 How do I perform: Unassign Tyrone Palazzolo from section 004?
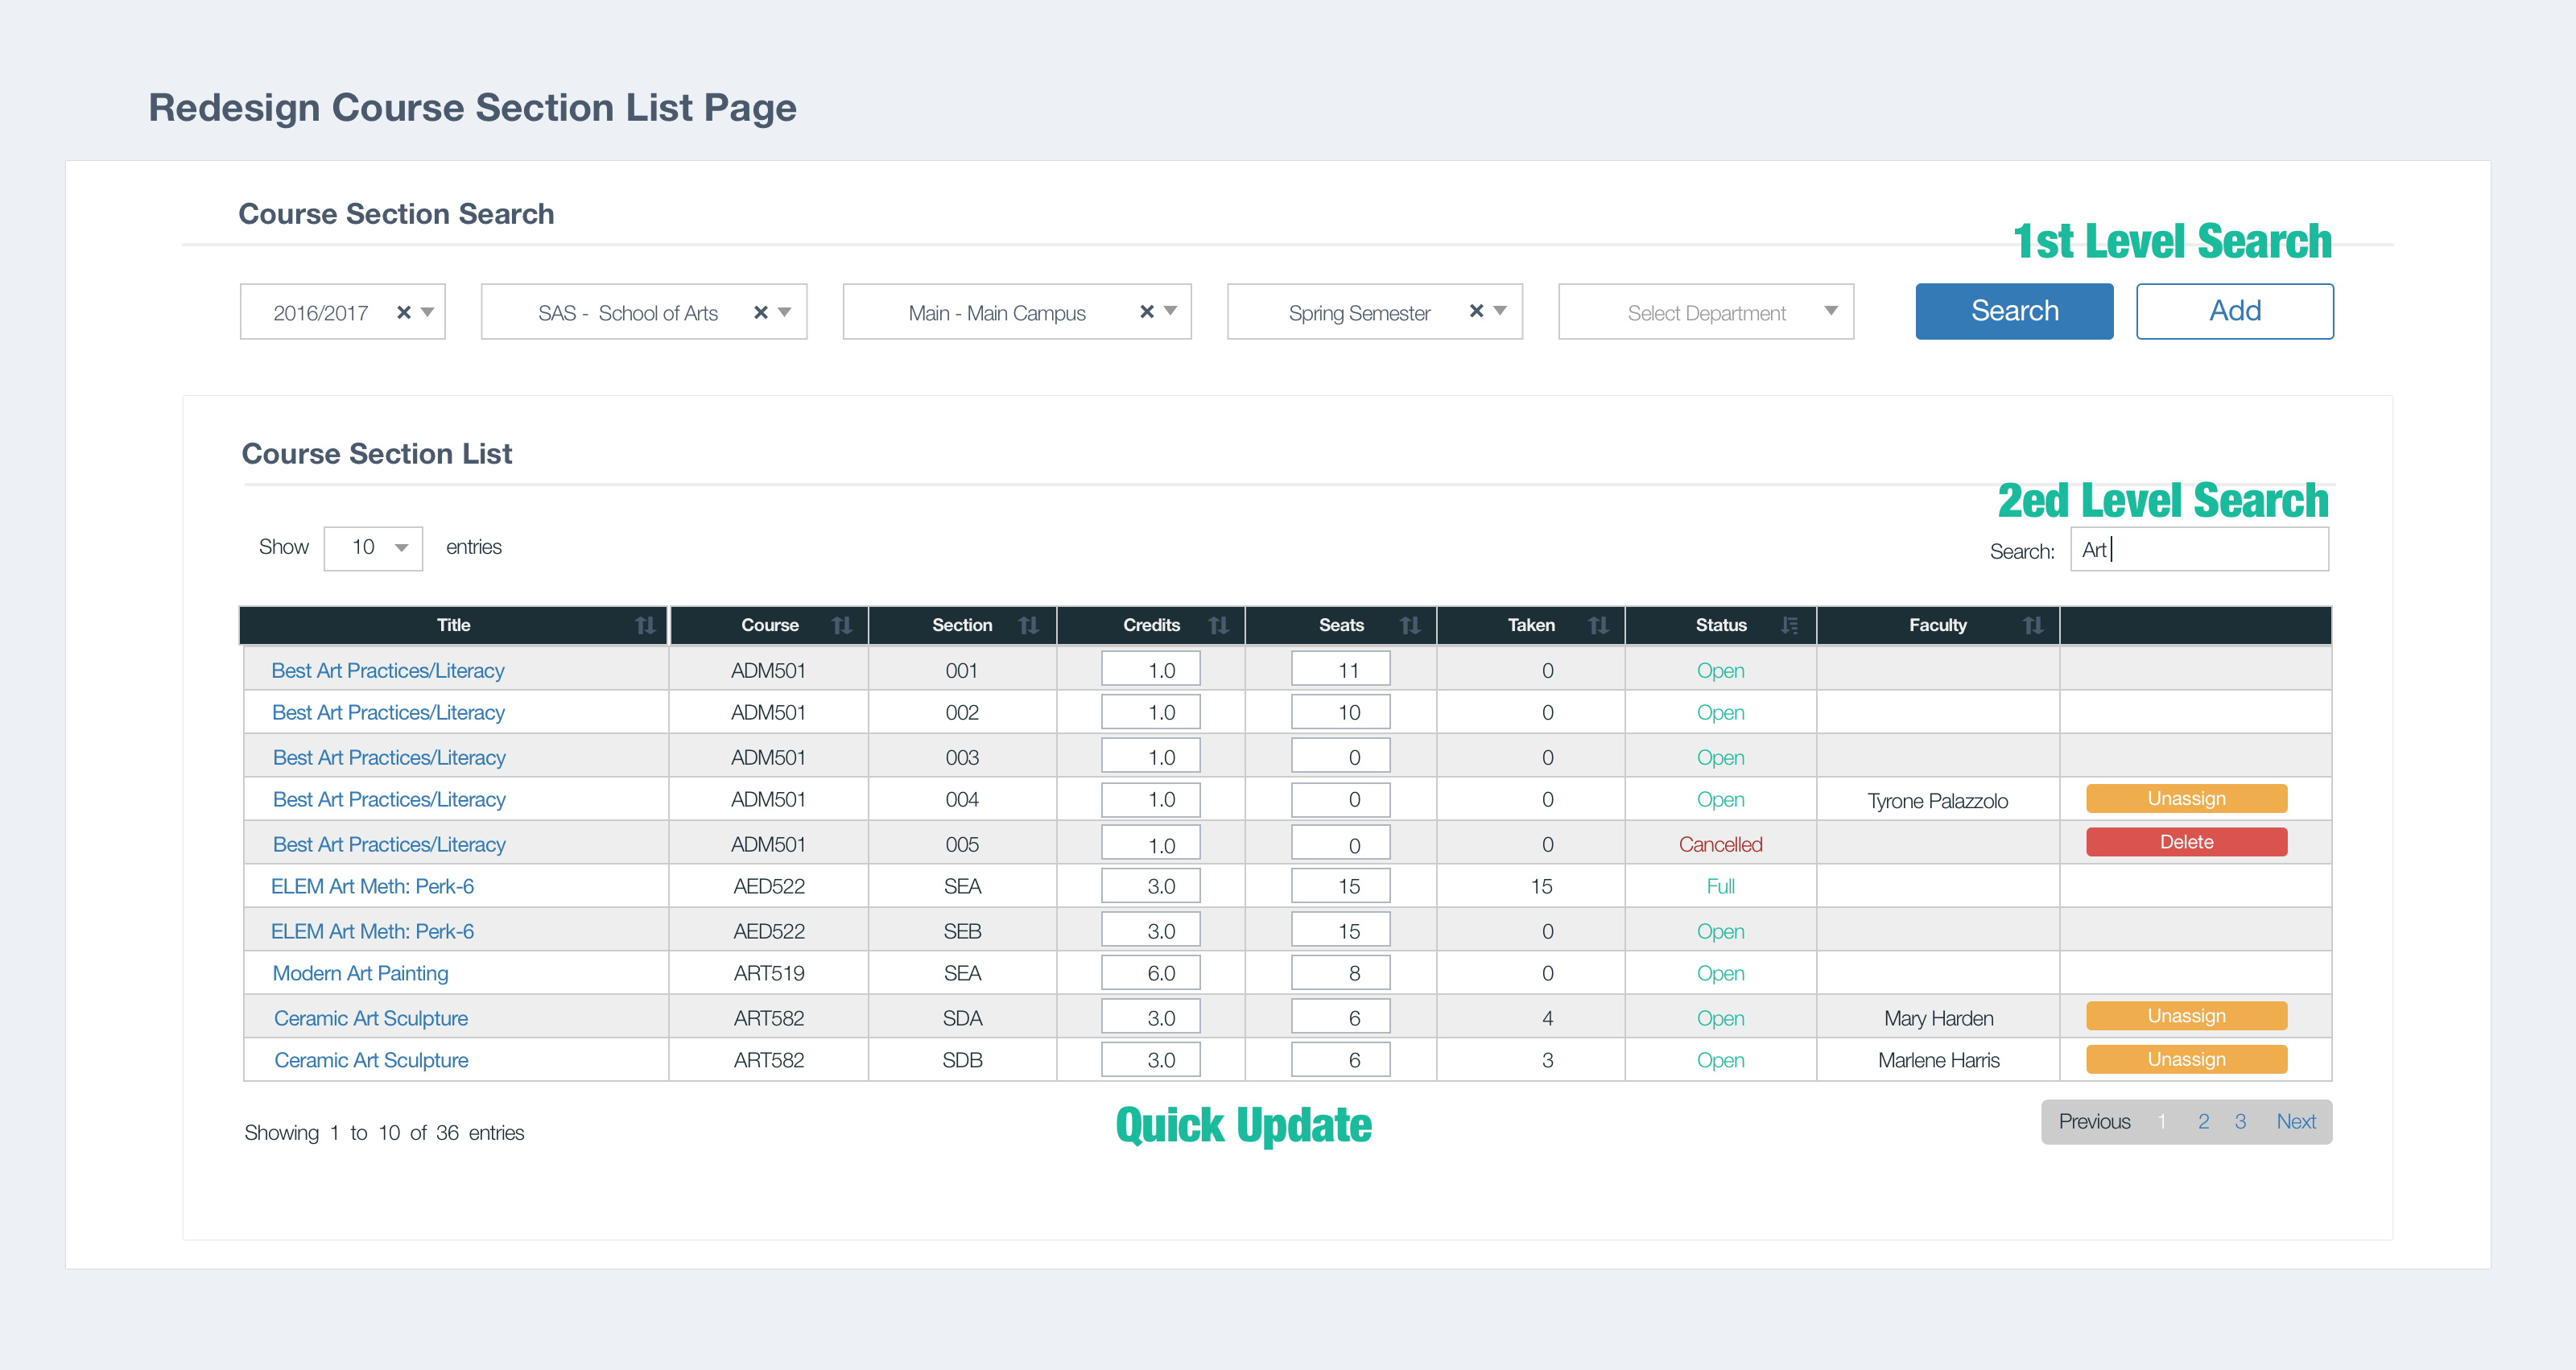[x=2186, y=798]
